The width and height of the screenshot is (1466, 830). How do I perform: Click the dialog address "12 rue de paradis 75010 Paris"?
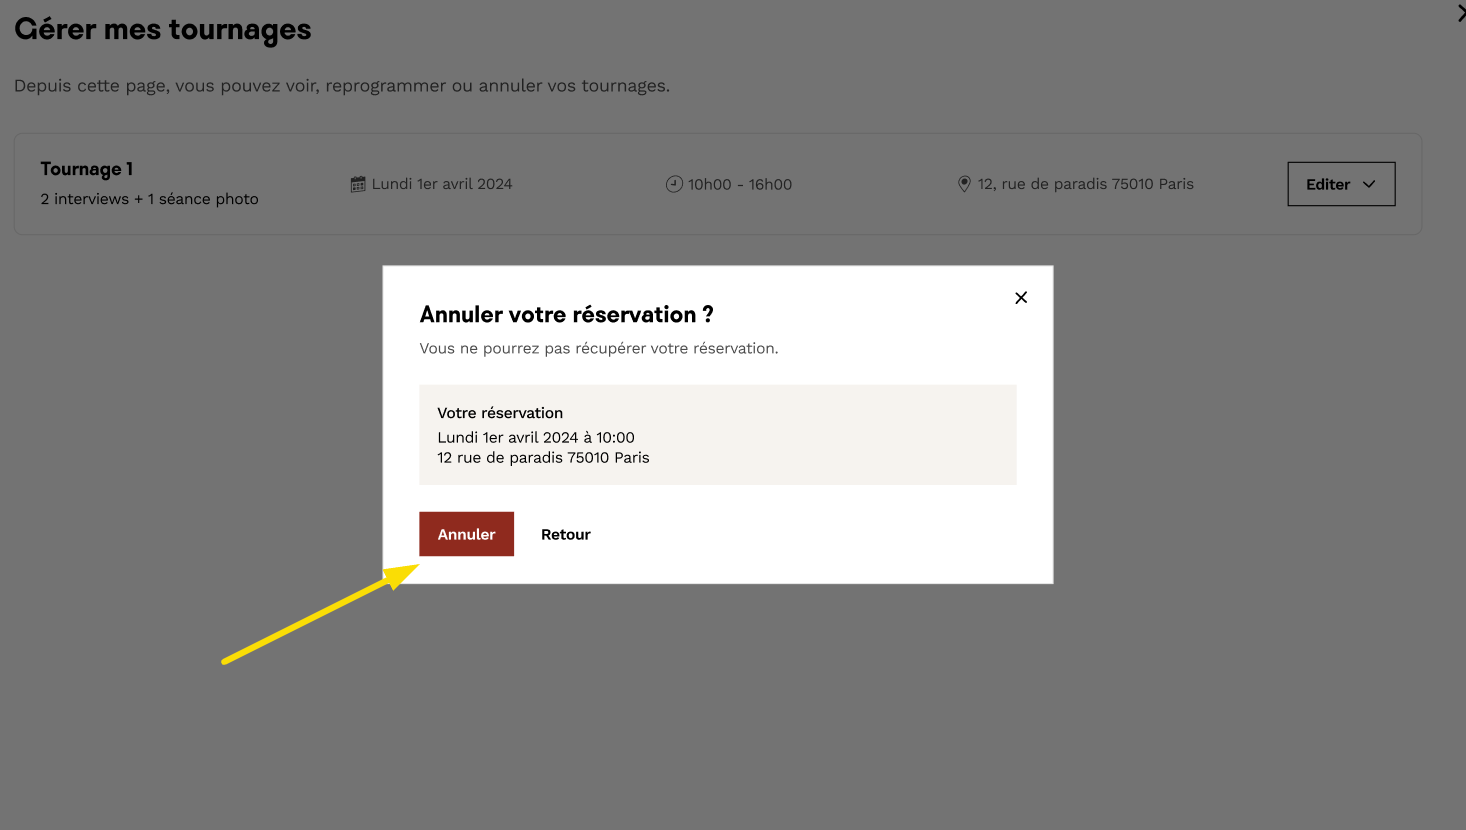(543, 458)
